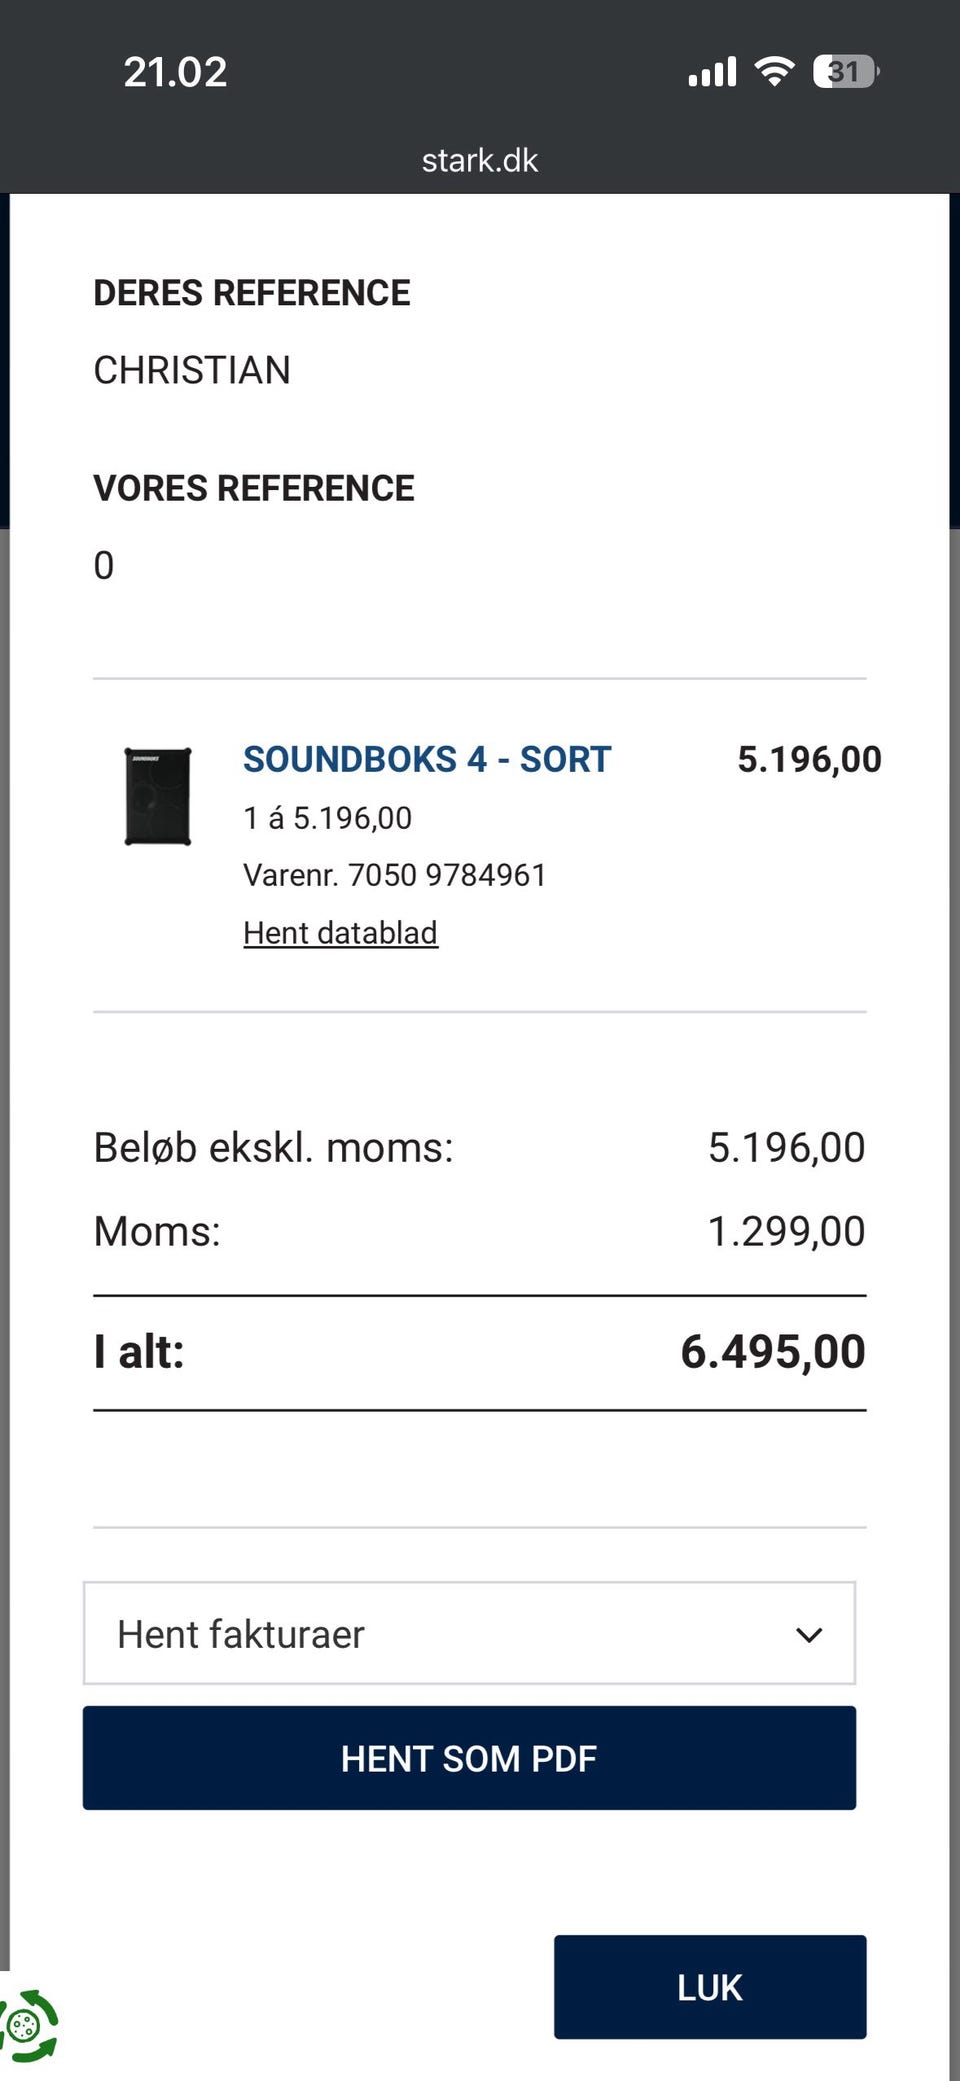Click the VORES REFERENCE heading
The width and height of the screenshot is (960, 2081).
(254, 488)
